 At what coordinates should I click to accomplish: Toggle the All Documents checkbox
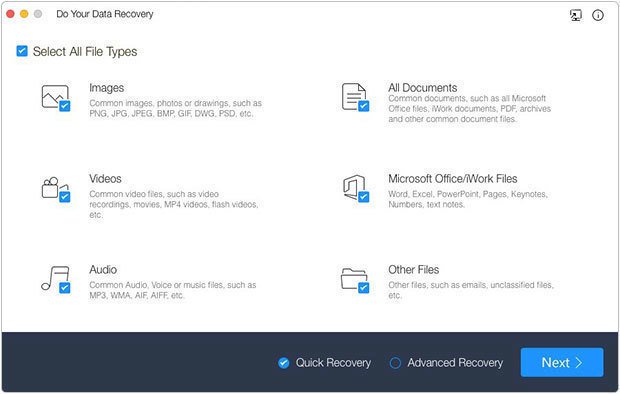(x=363, y=106)
